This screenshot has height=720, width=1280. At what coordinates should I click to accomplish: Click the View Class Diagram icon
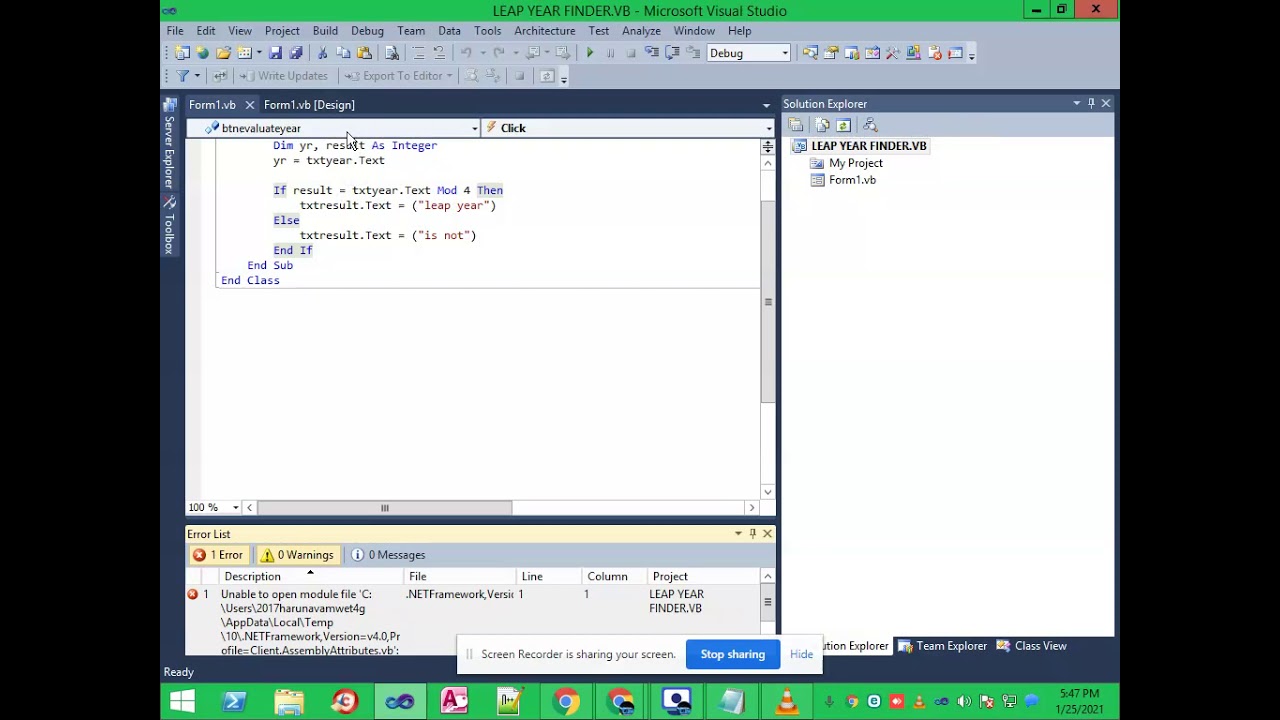pos(870,125)
